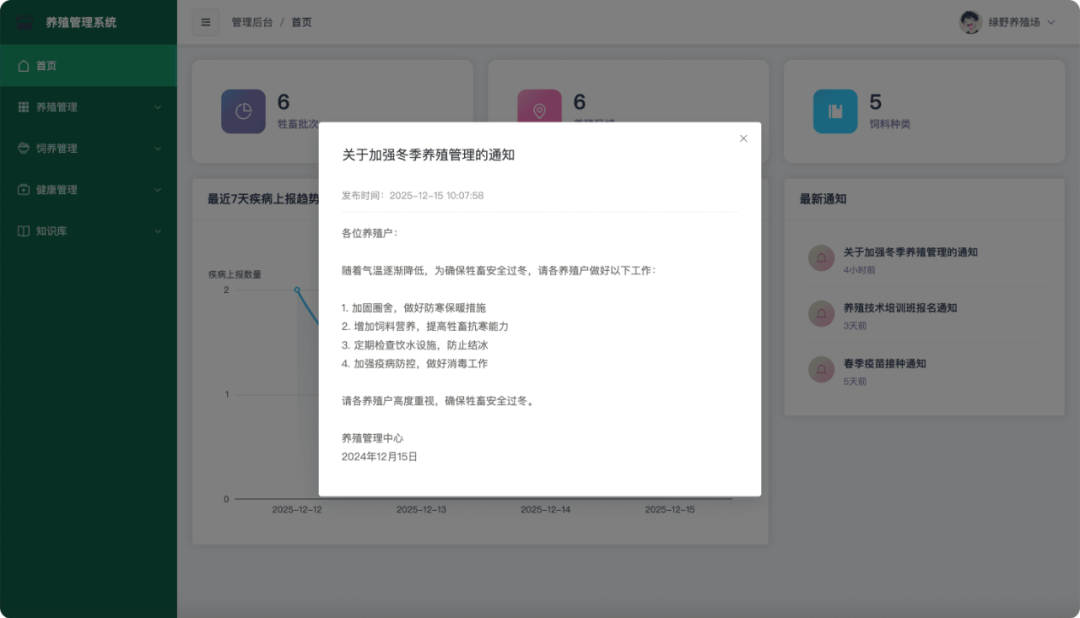Click the bell icon beside 春季疫苗接种通知

click(819, 370)
